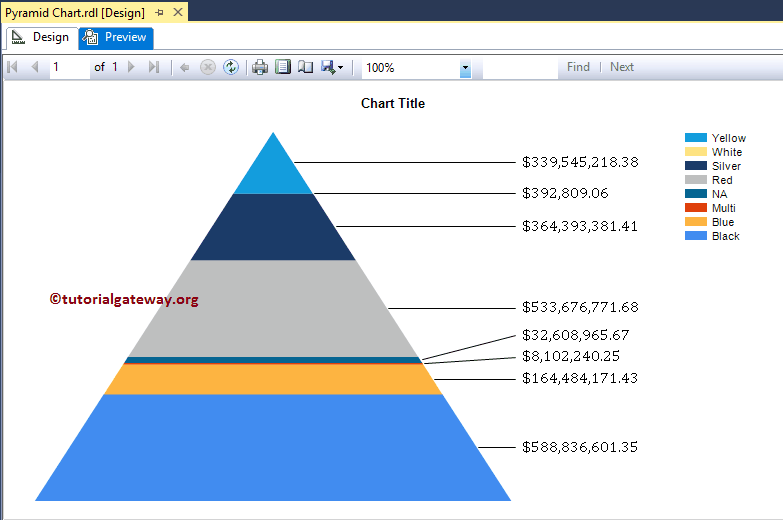The width and height of the screenshot is (783, 520).
Task: Click Yellow legend color swatch
Action: coord(696,138)
